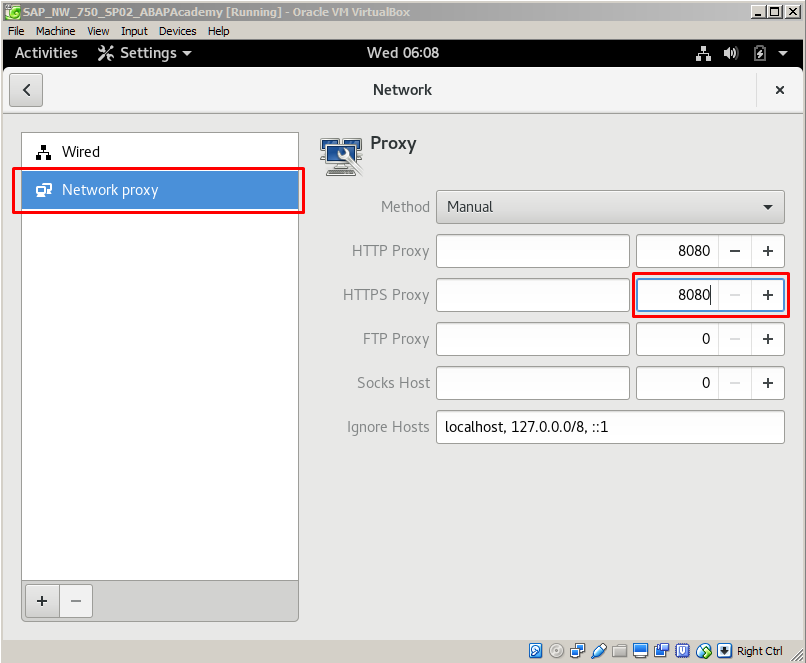Open the system menu dropdown arrow

coord(783,53)
